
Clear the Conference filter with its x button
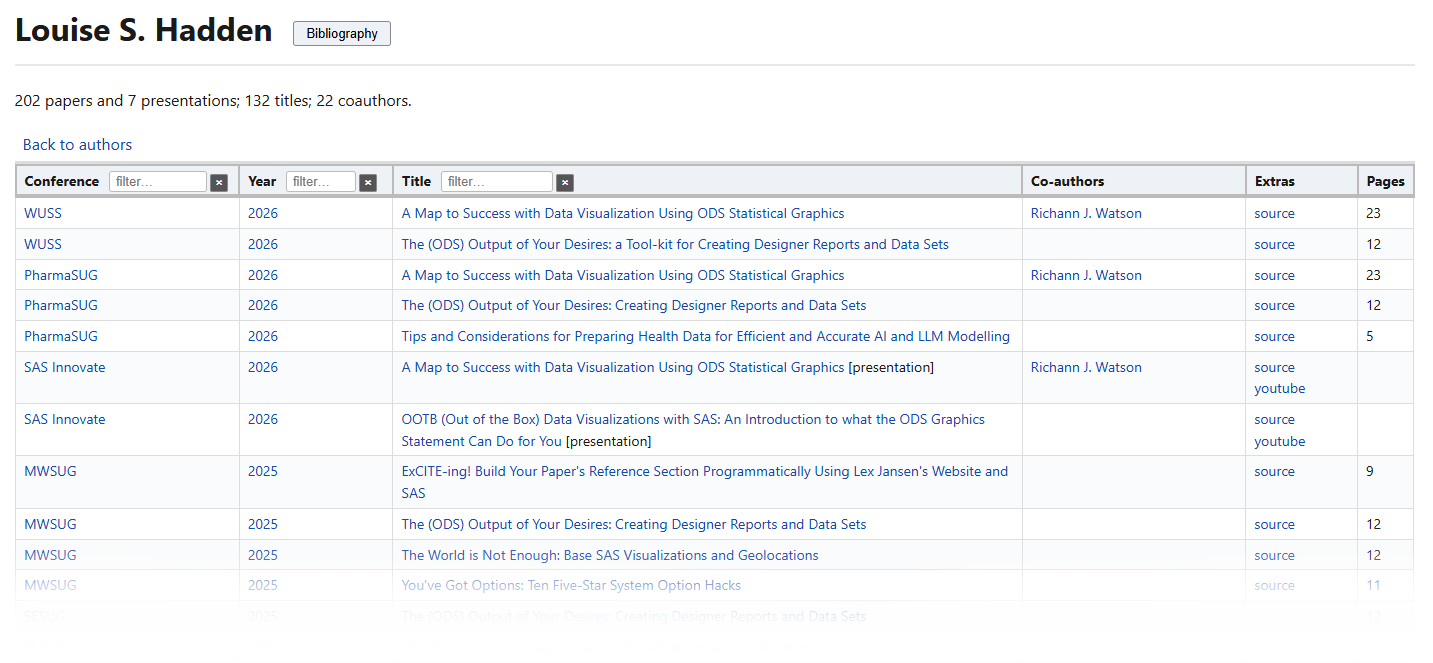[x=219, y=182]
